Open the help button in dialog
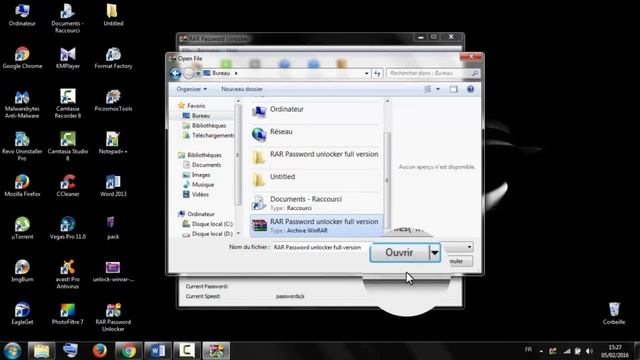The width and height of the screenshot is (640, 360). pyautogui.click(x=470, y=89)
